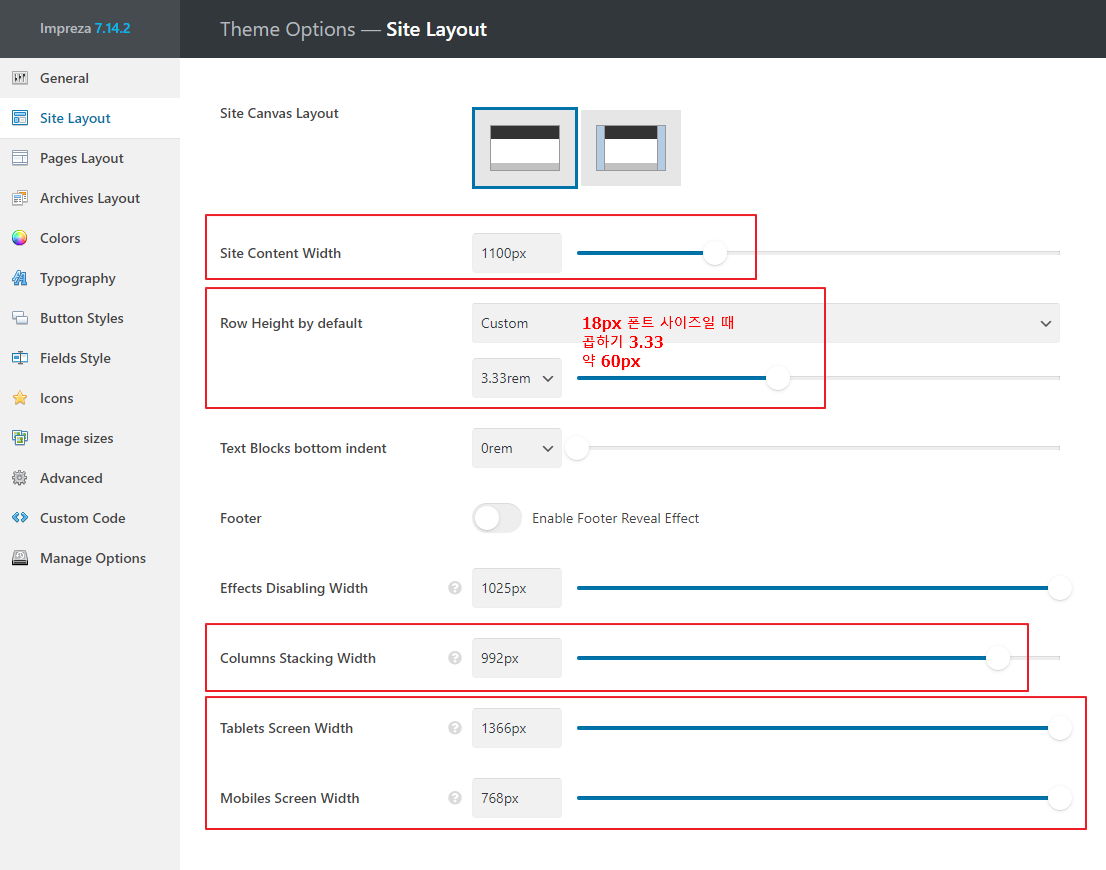Click the Columns Stacking Width slider handle
1106x870 pixels.
click(x=997, y=658)
